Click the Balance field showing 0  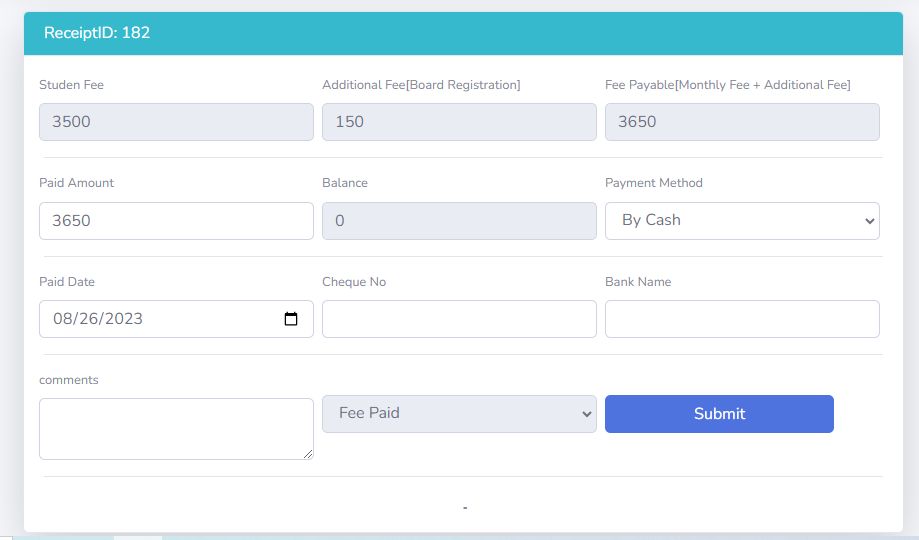coord(459,221)
